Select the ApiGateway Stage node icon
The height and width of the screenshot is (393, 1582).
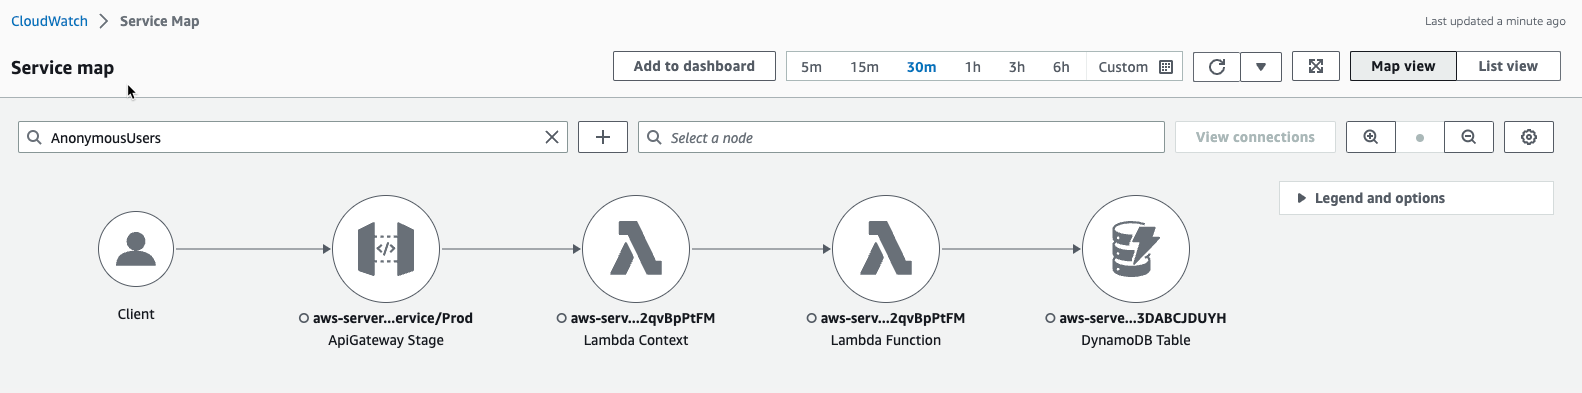pos(386,249)
